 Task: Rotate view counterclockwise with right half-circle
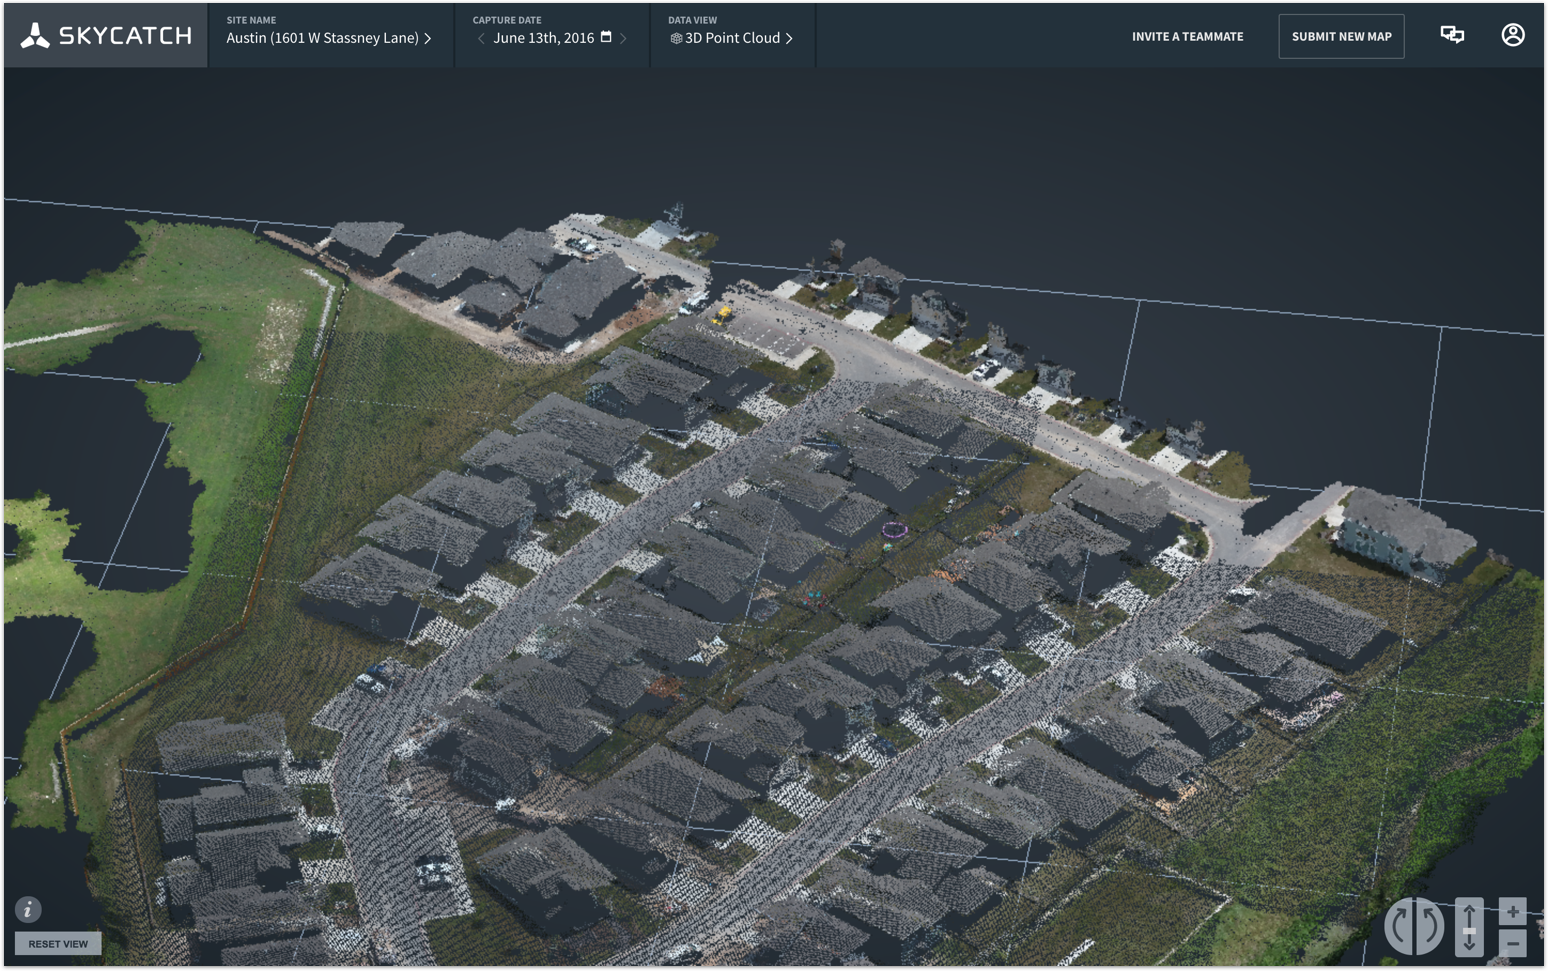click(1430, 926)
